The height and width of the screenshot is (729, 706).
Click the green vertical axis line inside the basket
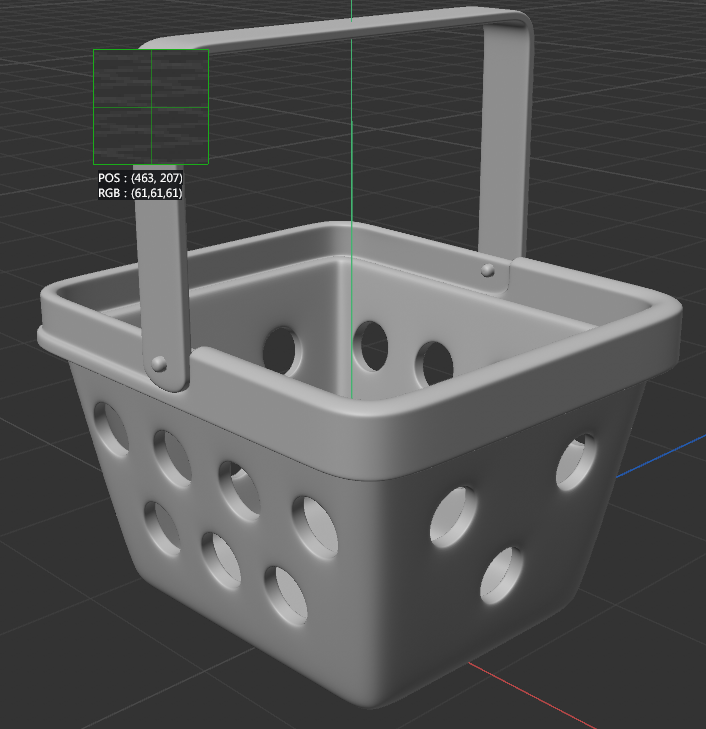coord(352,300)
